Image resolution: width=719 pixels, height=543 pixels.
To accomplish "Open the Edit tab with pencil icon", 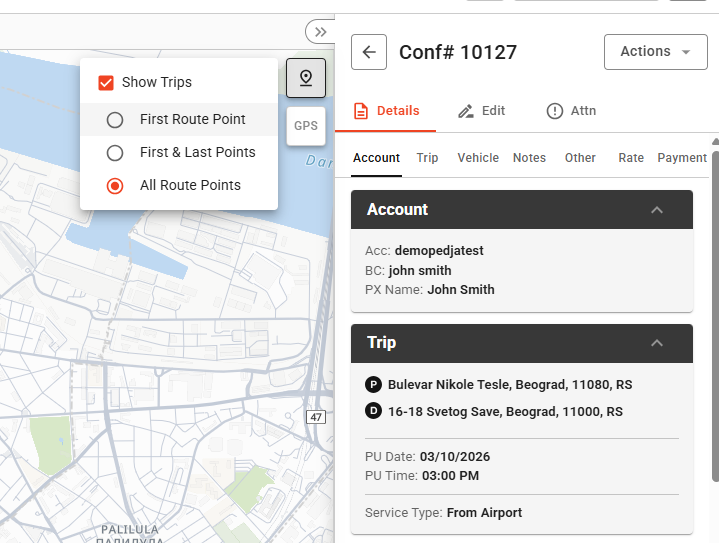I will click(482, 111).
